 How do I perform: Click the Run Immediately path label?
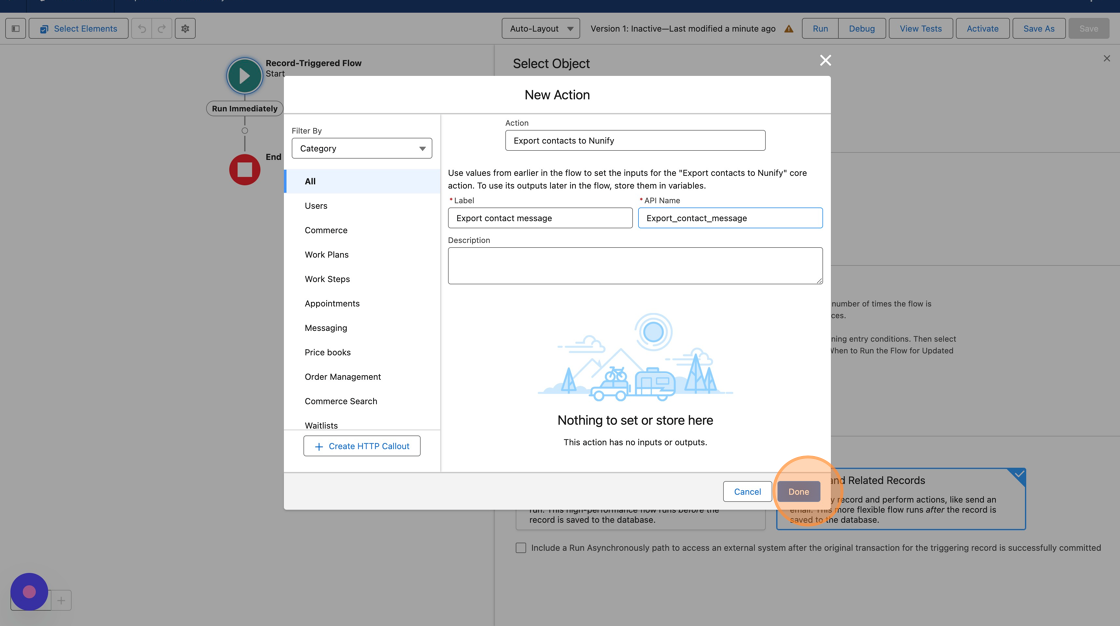tap(244, 109)
